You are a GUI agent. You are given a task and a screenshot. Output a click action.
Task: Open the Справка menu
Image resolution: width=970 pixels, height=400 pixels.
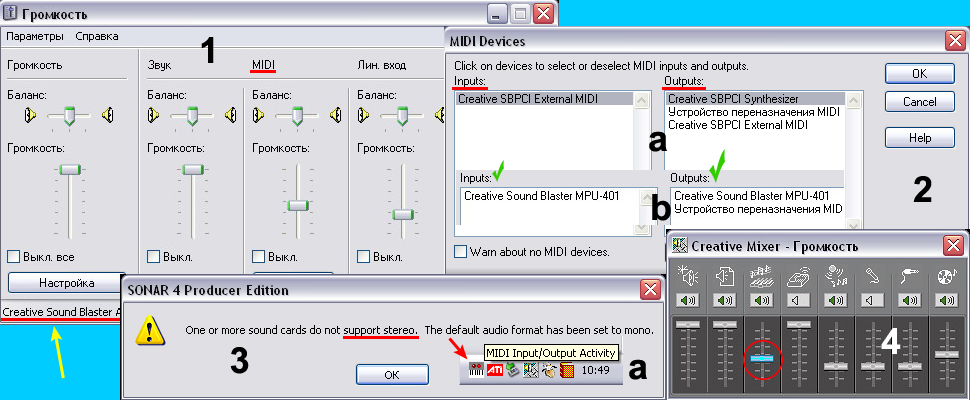tap(97, 36)
